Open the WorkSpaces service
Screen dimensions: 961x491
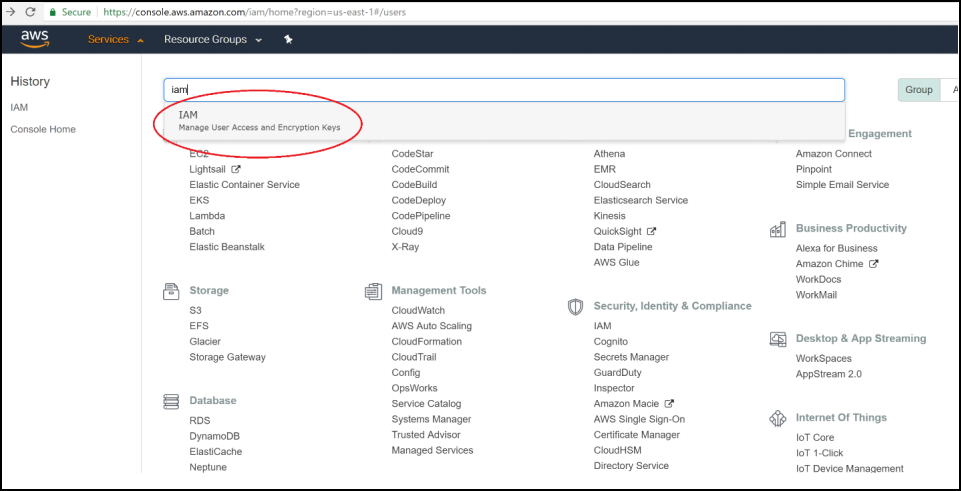click(824, 359)
